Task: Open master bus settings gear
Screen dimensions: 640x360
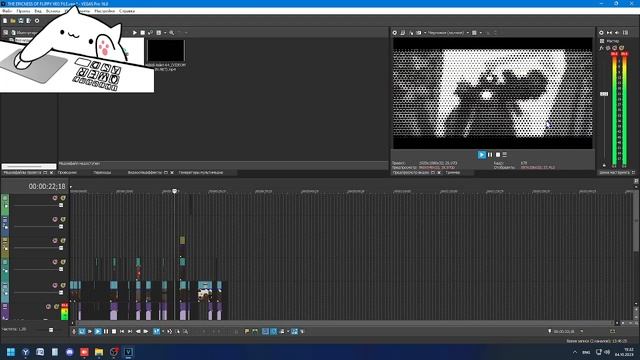Action: point(601,33)
